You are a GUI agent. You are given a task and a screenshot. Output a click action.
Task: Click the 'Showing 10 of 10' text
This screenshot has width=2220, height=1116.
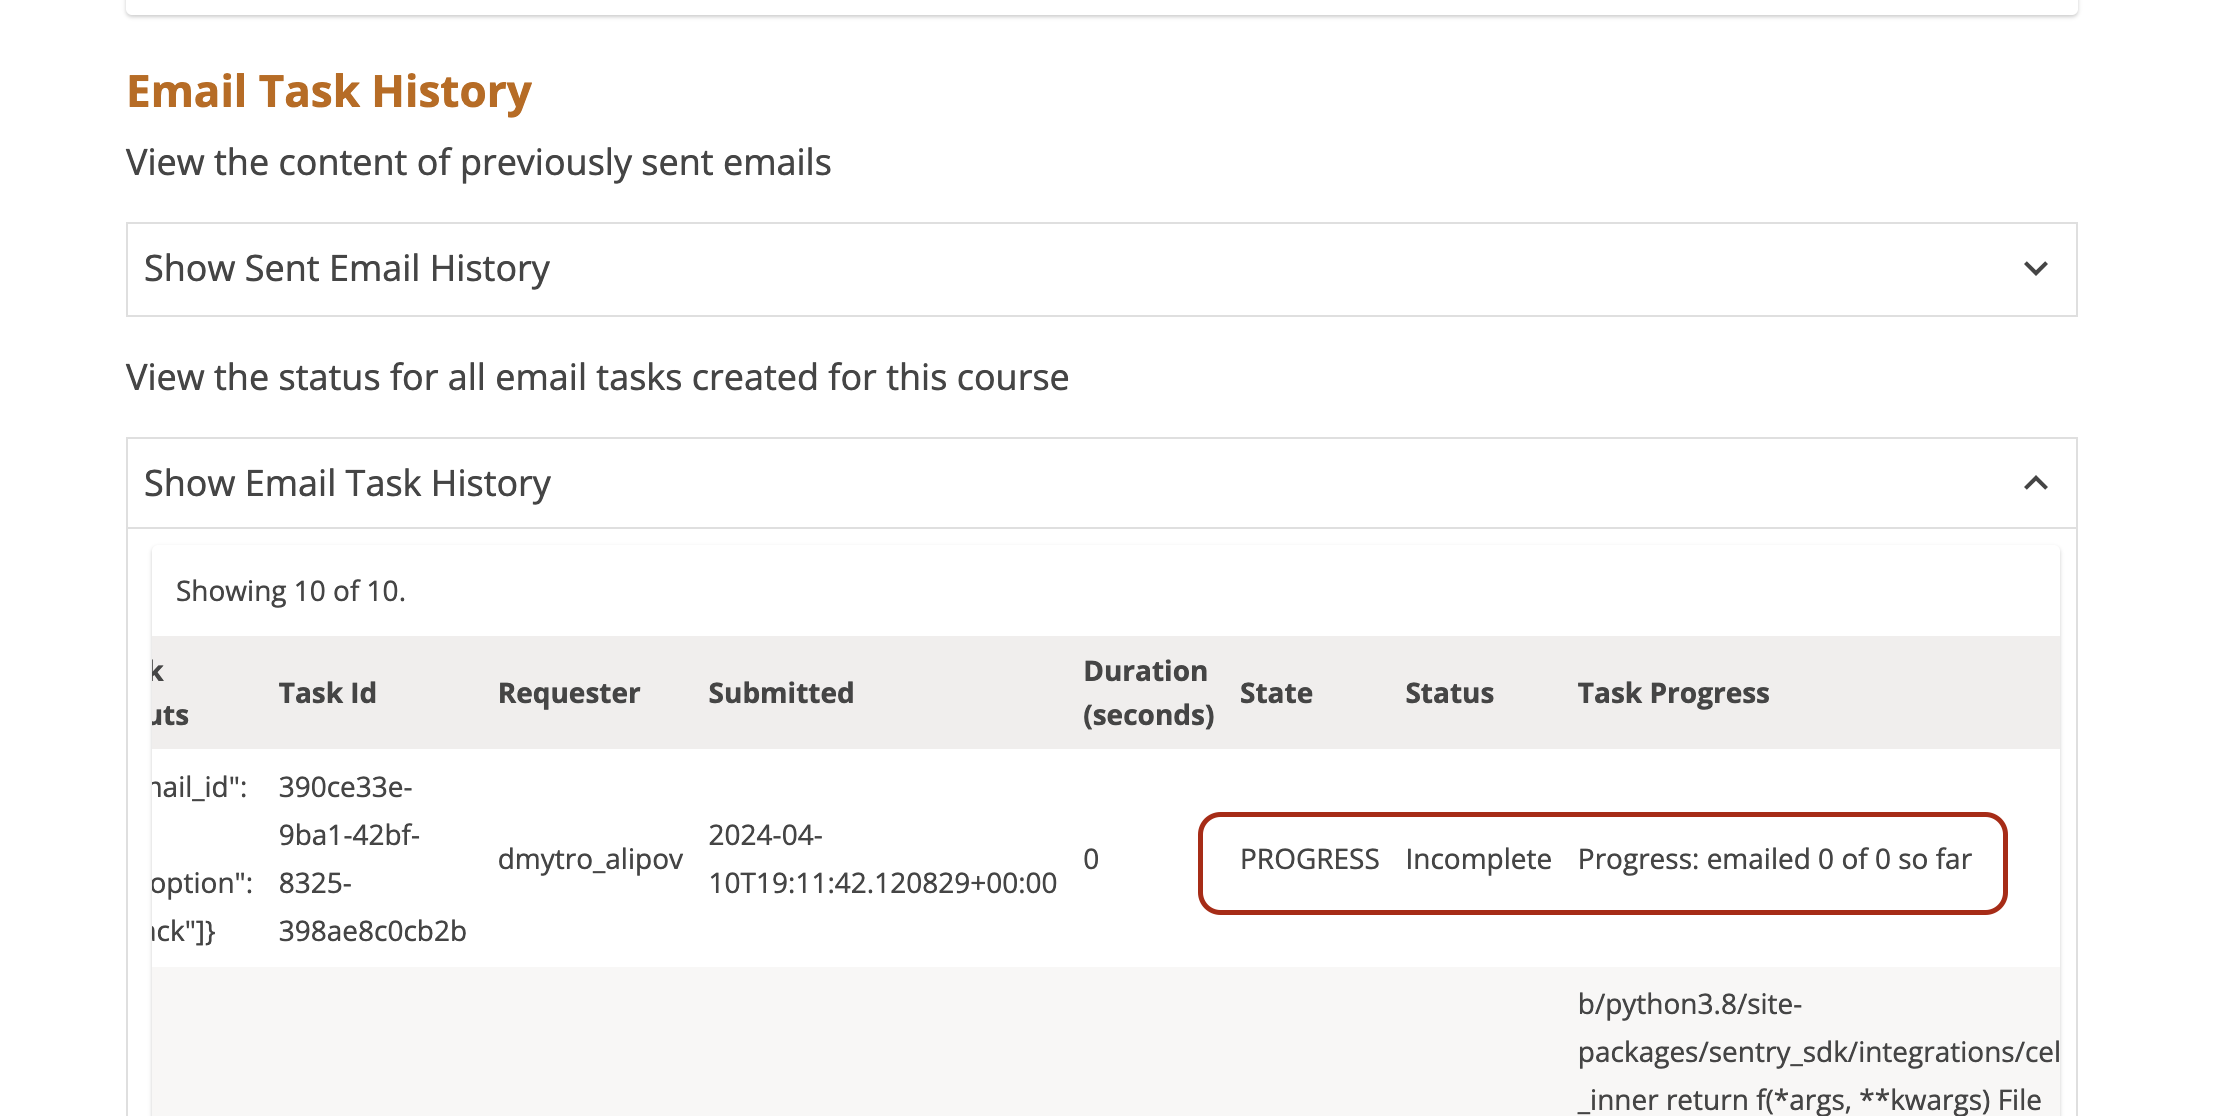point(290,591)
